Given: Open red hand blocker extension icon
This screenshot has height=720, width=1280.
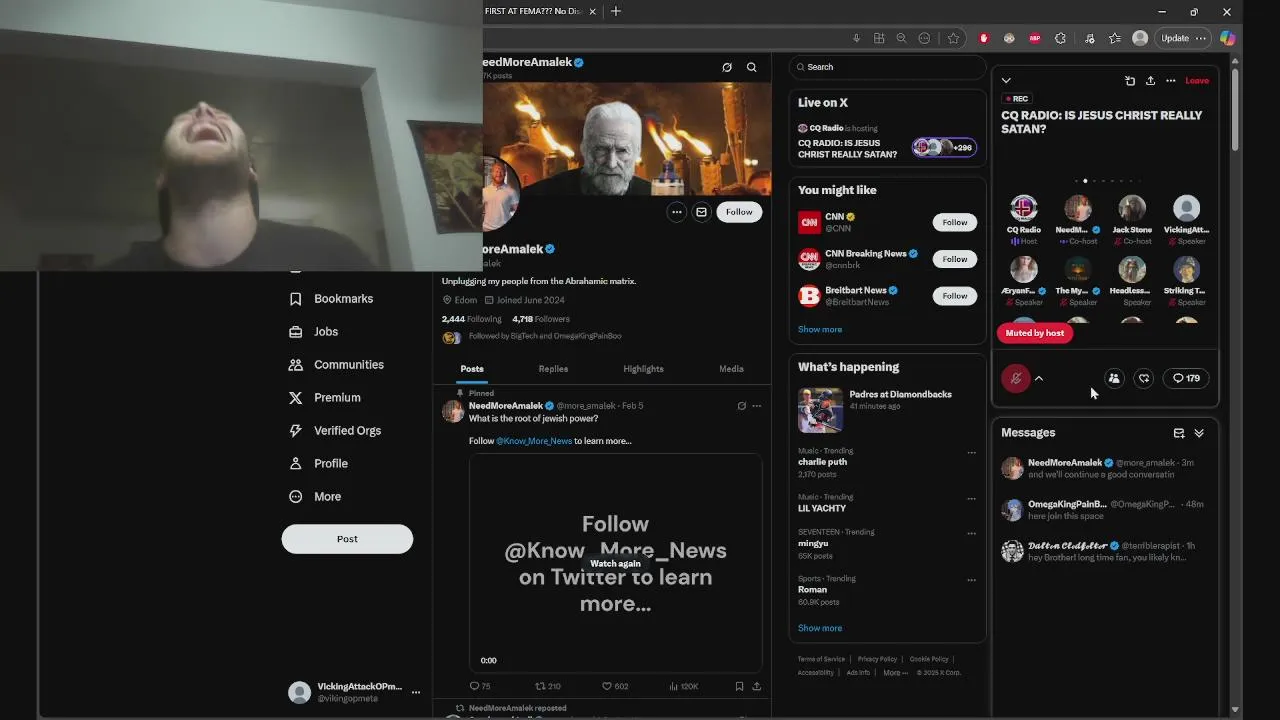Looking at the screenshot, I should pos(984,38).
